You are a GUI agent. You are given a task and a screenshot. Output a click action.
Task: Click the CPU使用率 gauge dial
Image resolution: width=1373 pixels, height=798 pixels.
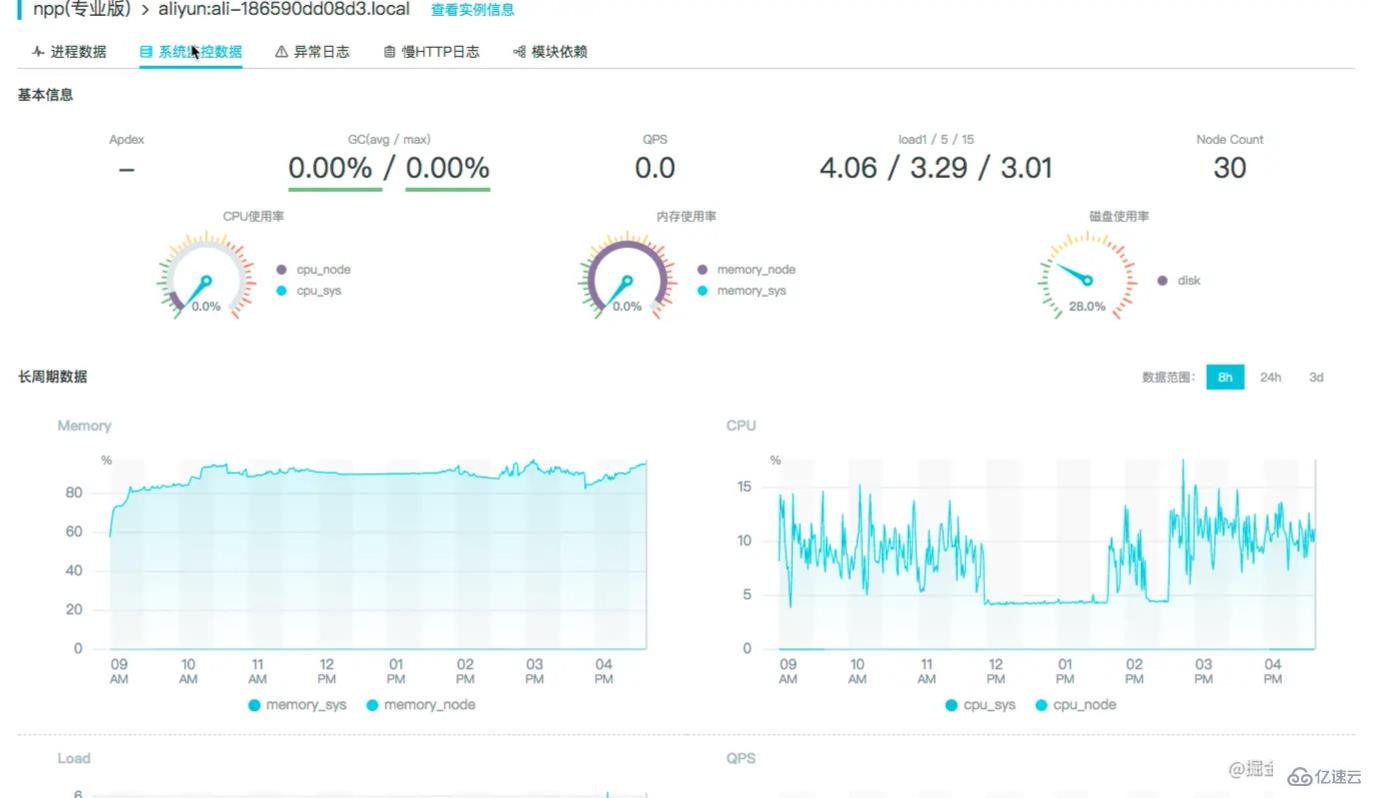pos(205,277)
